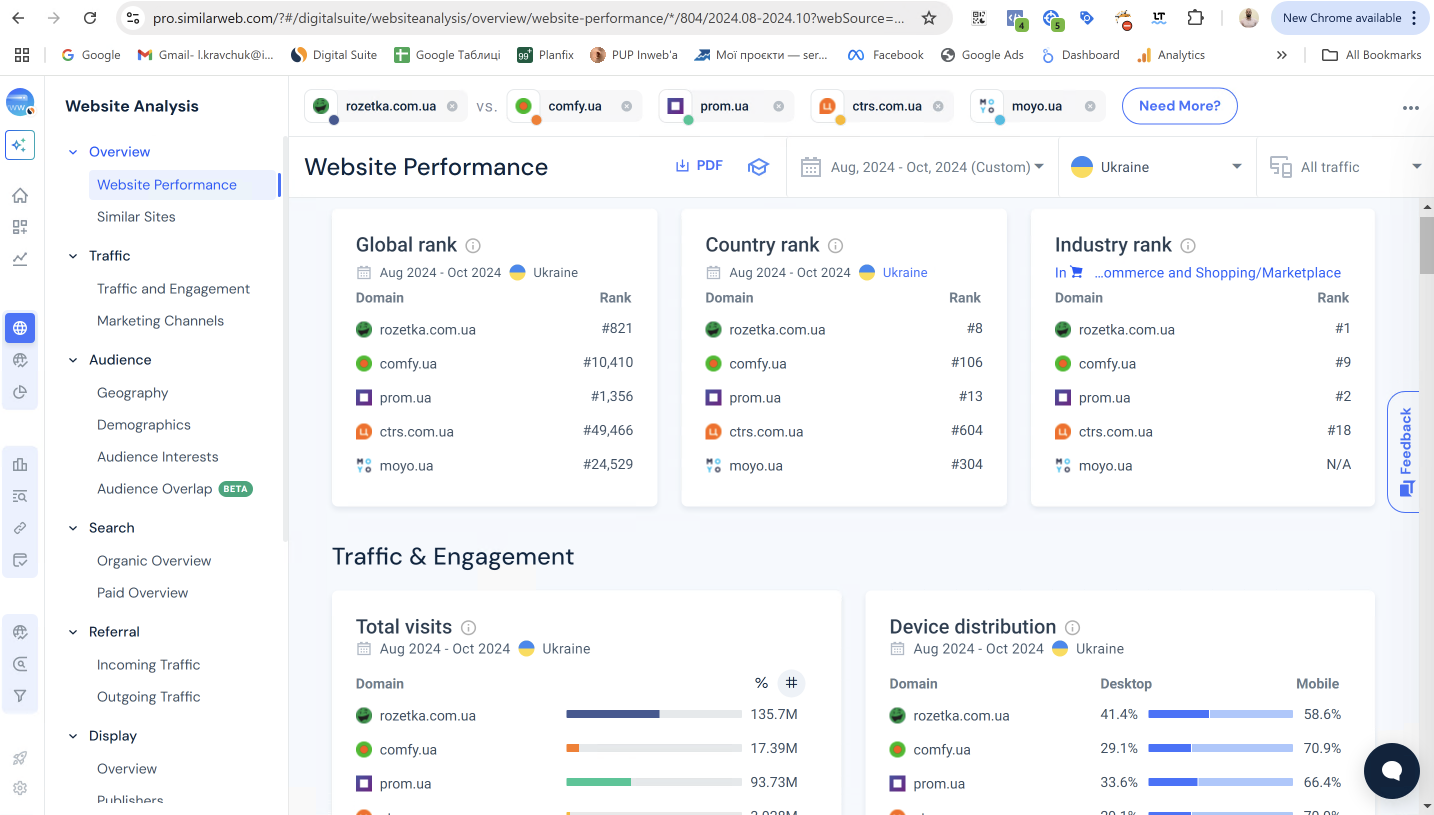Open Marketing Channels page
This screenshot has width=1434, height=815.
point(160,321)
